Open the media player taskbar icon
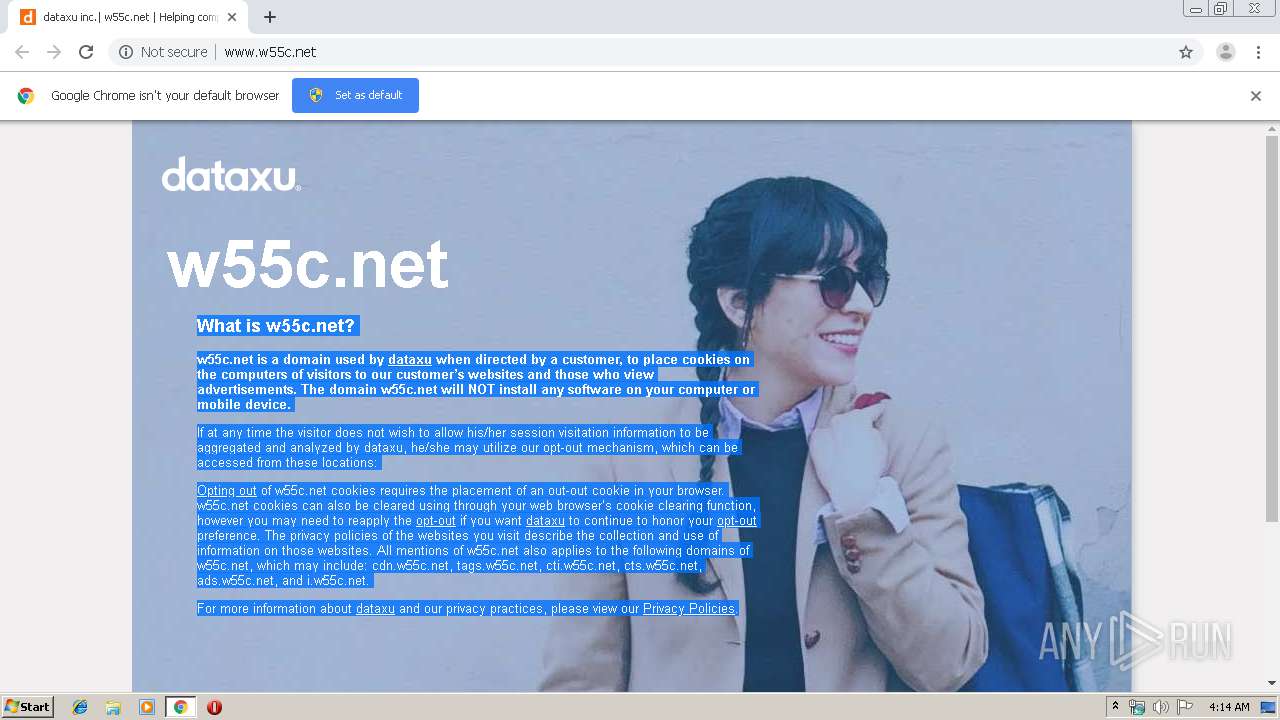The image size is (1280, 720). [x=147, y=707]
